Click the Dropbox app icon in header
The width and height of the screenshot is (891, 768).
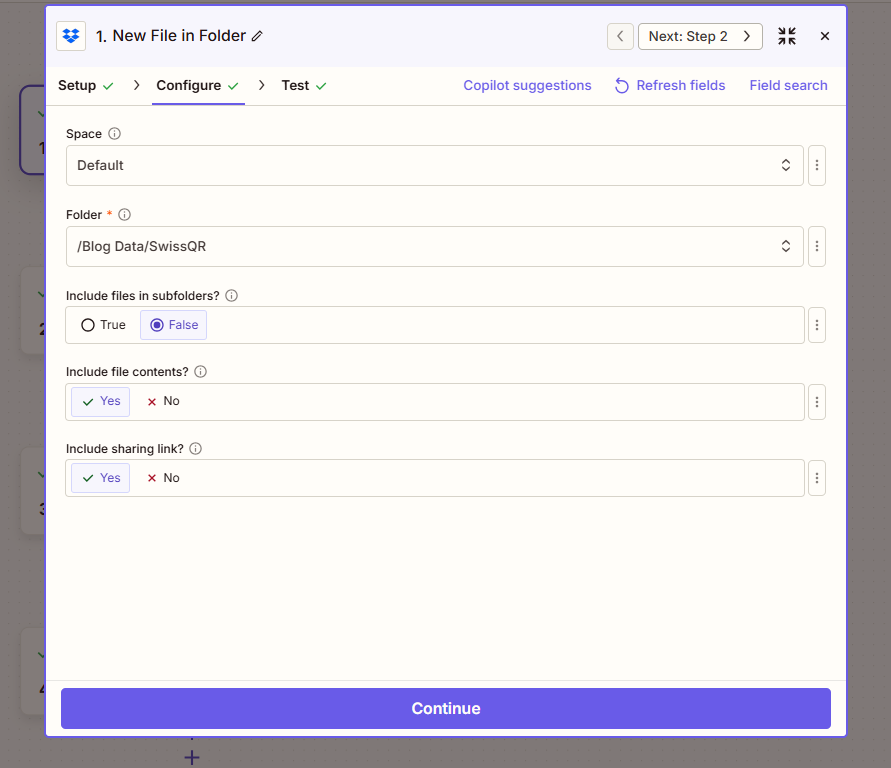click(71, 36)
